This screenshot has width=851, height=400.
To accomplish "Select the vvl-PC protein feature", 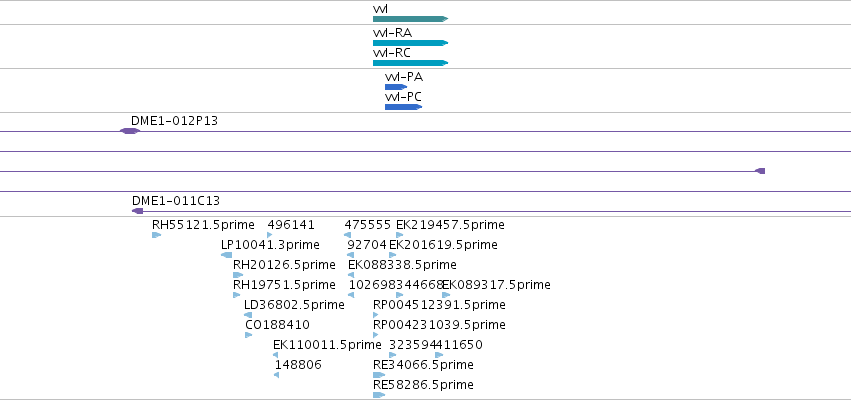I will [x=403, y=107].
